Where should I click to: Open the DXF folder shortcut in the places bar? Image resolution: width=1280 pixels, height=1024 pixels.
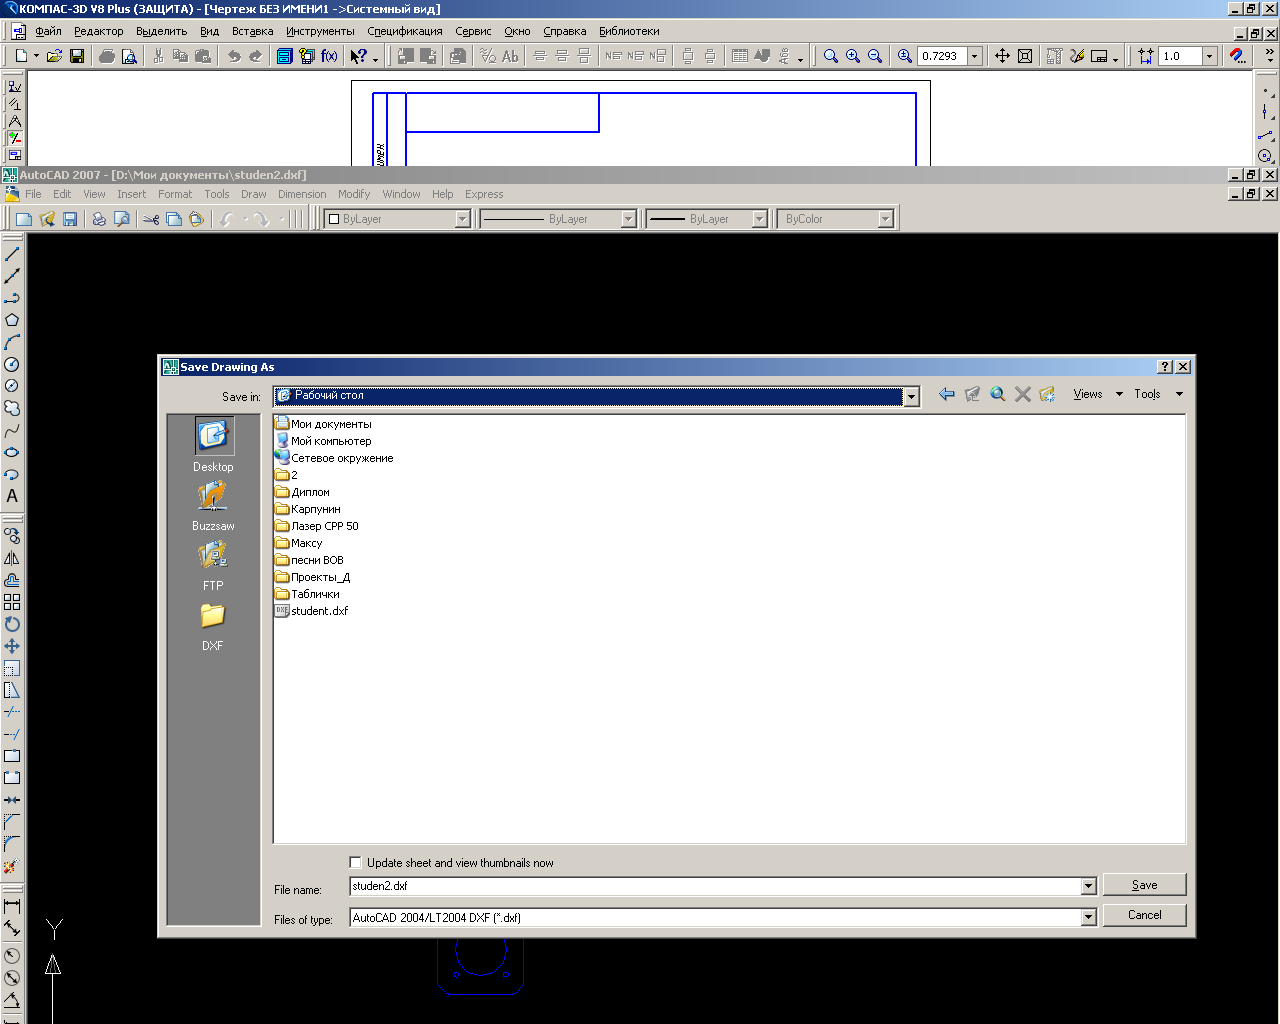[x=213, y=625]
